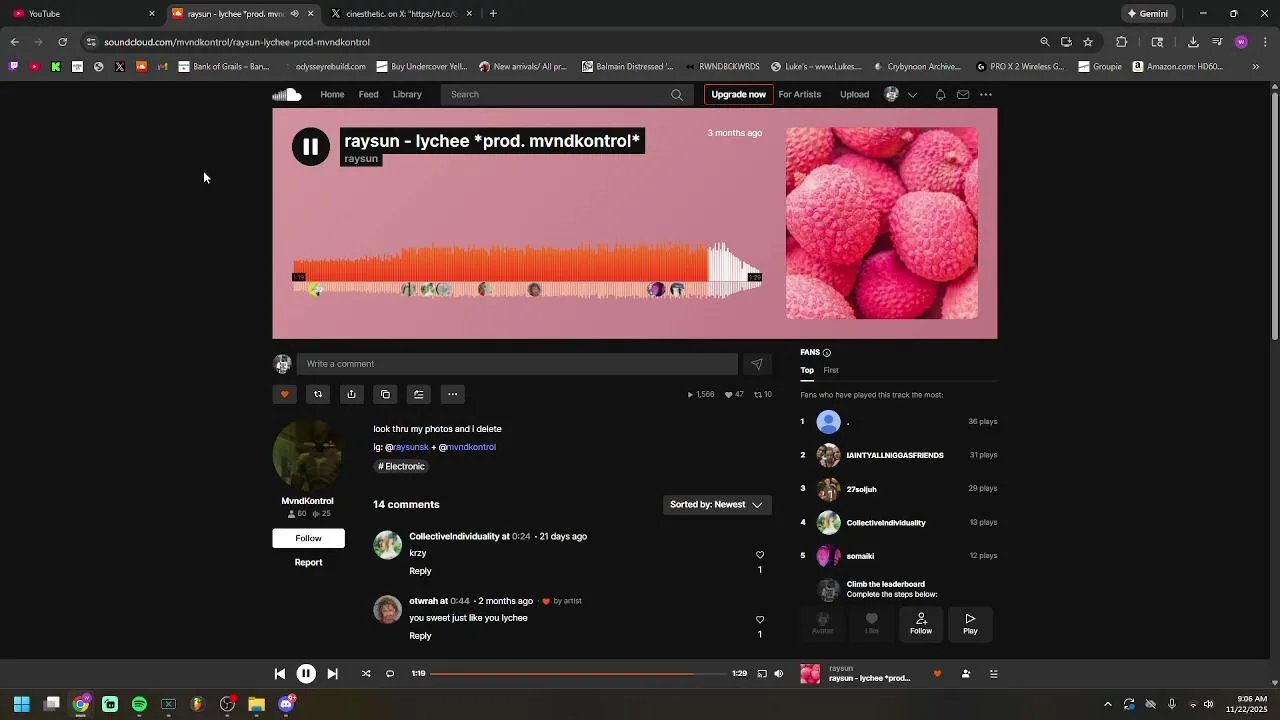Screen dimensions: 1280x720
Task: Skip to next track in bottom player
Action: 332,674
